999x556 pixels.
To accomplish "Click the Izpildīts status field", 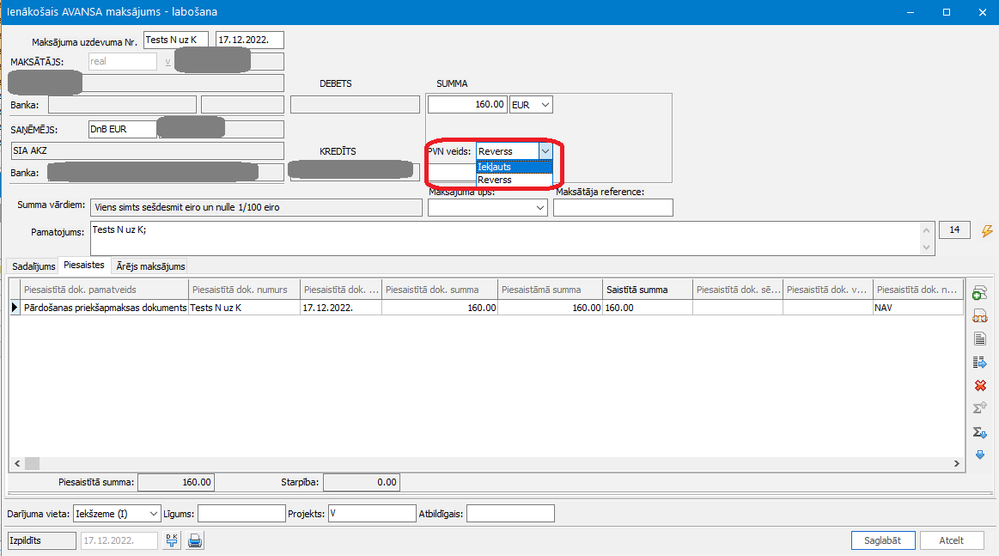I will pos(41,541).
